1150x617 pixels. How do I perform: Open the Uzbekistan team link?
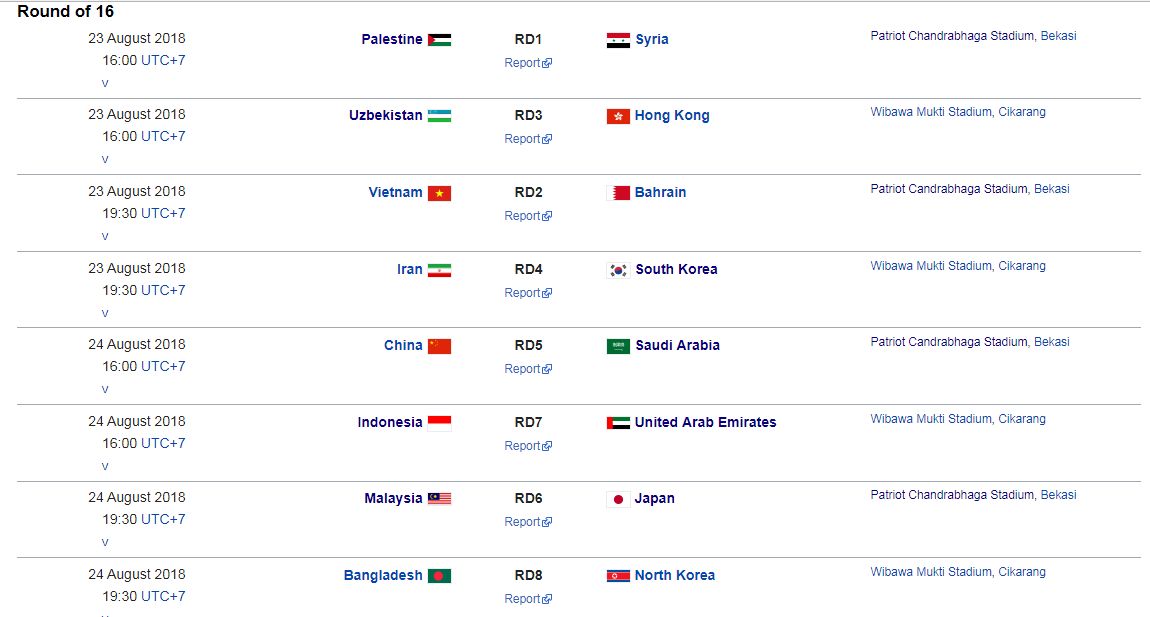[385, 116]
